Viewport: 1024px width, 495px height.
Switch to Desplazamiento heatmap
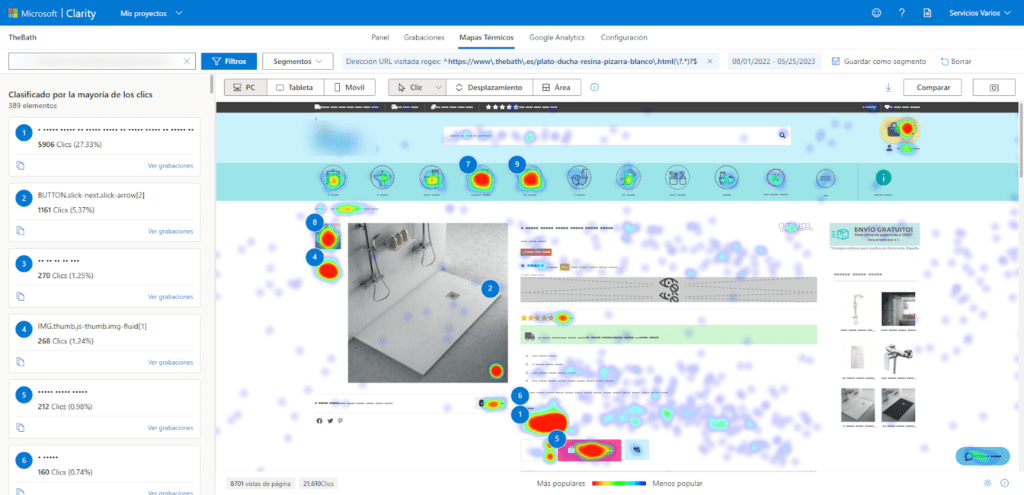click(x=488, y=87)
